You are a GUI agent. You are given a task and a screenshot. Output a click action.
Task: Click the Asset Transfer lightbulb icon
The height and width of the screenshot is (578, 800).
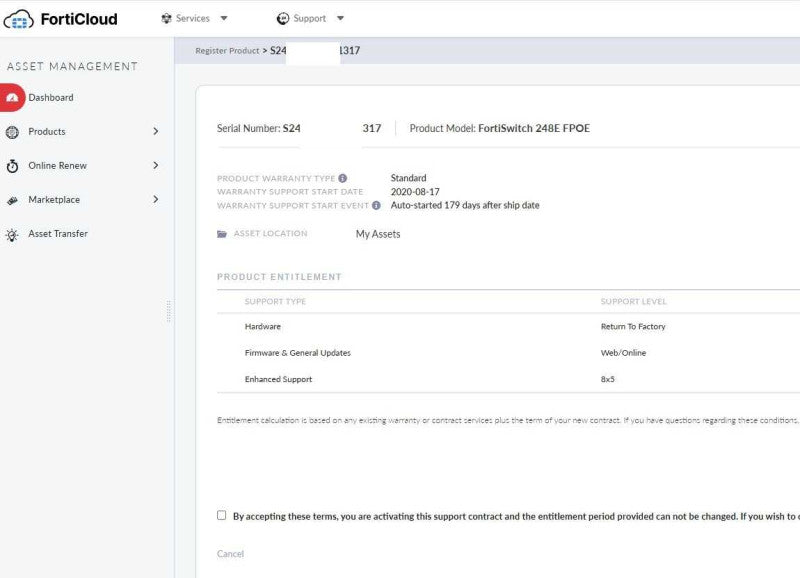pyautogui.click(x=12, y=235)
